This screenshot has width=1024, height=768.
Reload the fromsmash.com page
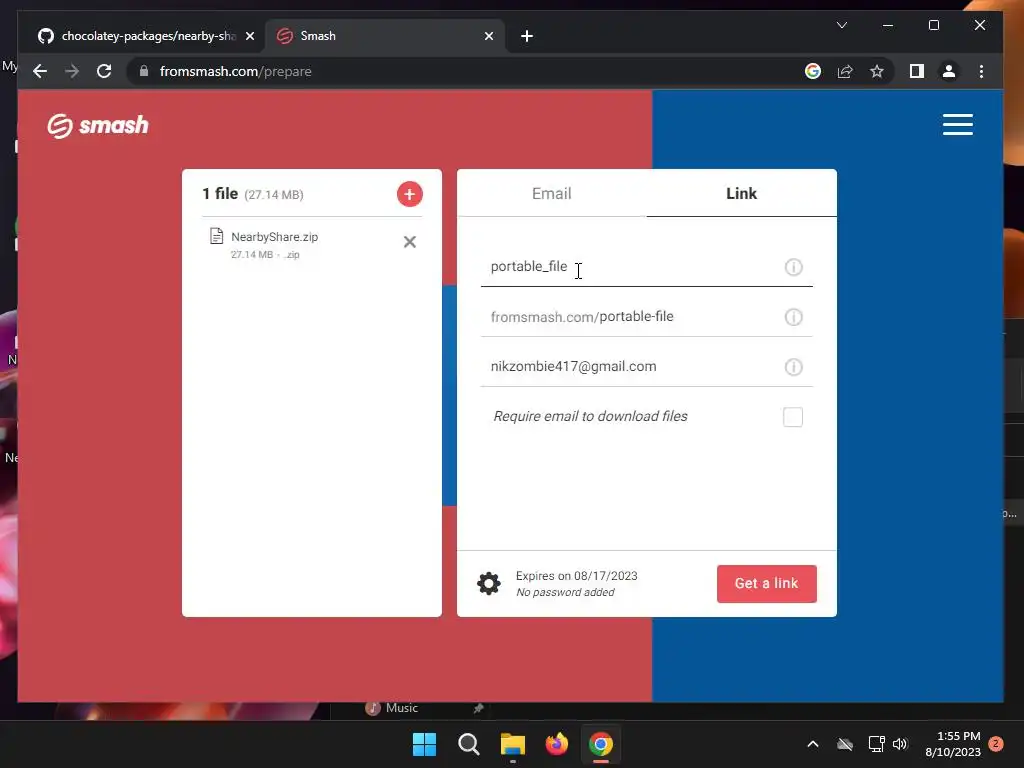pyautogui.click(x=104, y=71)
